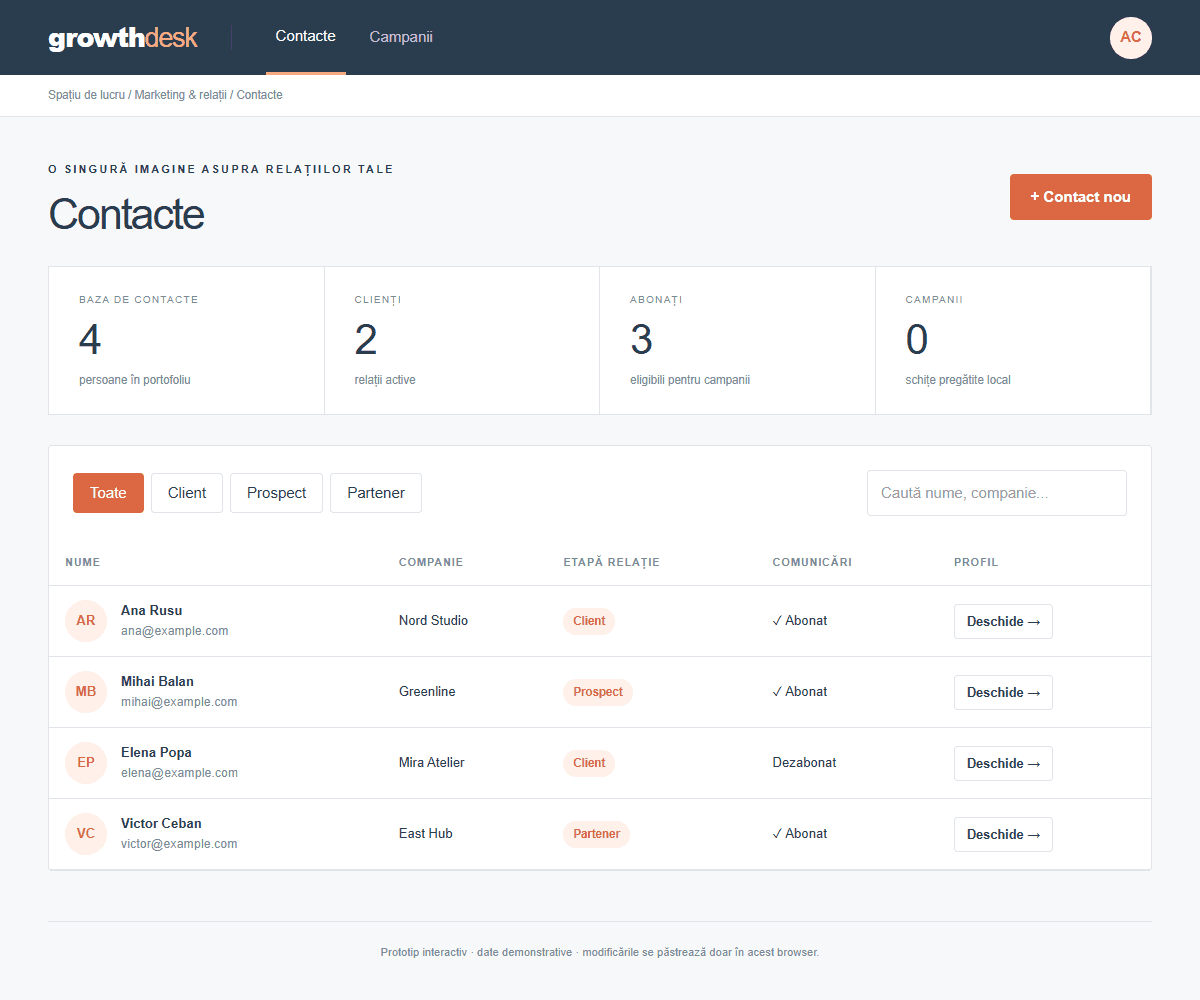Open Victor Ceban's profile with Deschide

coord(1003,834)
